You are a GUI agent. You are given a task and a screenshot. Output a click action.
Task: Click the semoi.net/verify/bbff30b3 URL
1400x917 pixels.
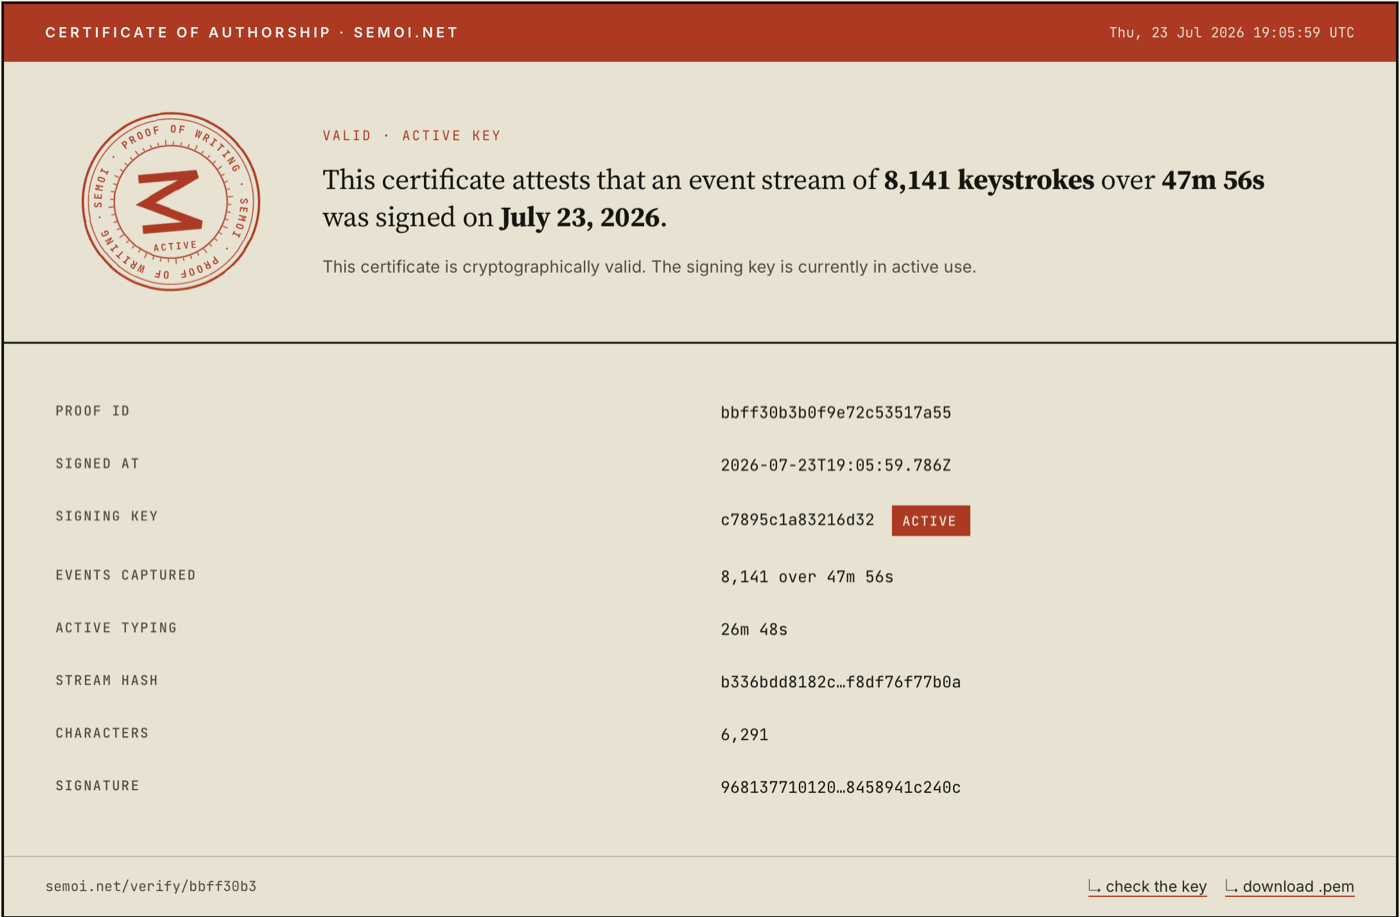(151, 886)
